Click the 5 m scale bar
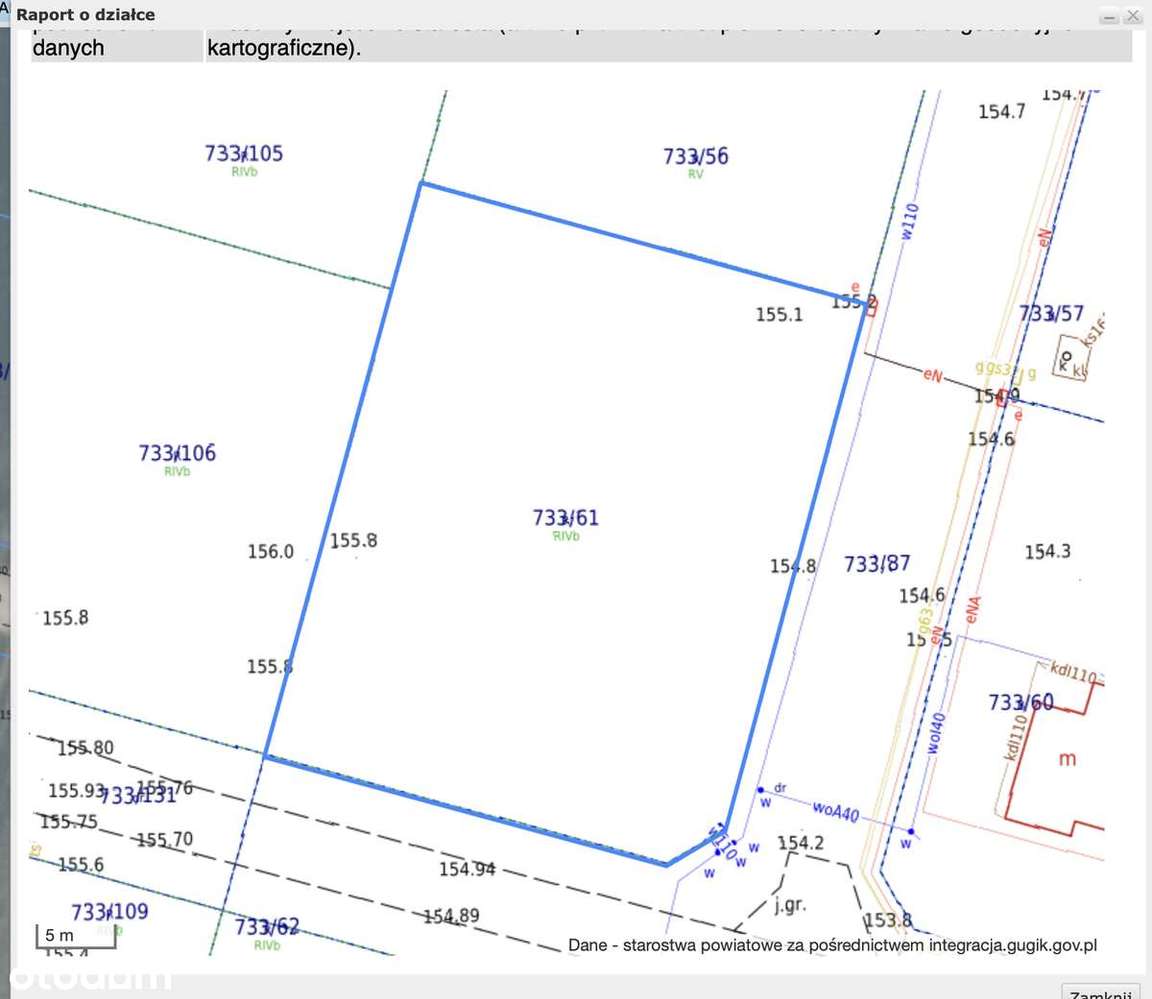 tap(76, 937)
